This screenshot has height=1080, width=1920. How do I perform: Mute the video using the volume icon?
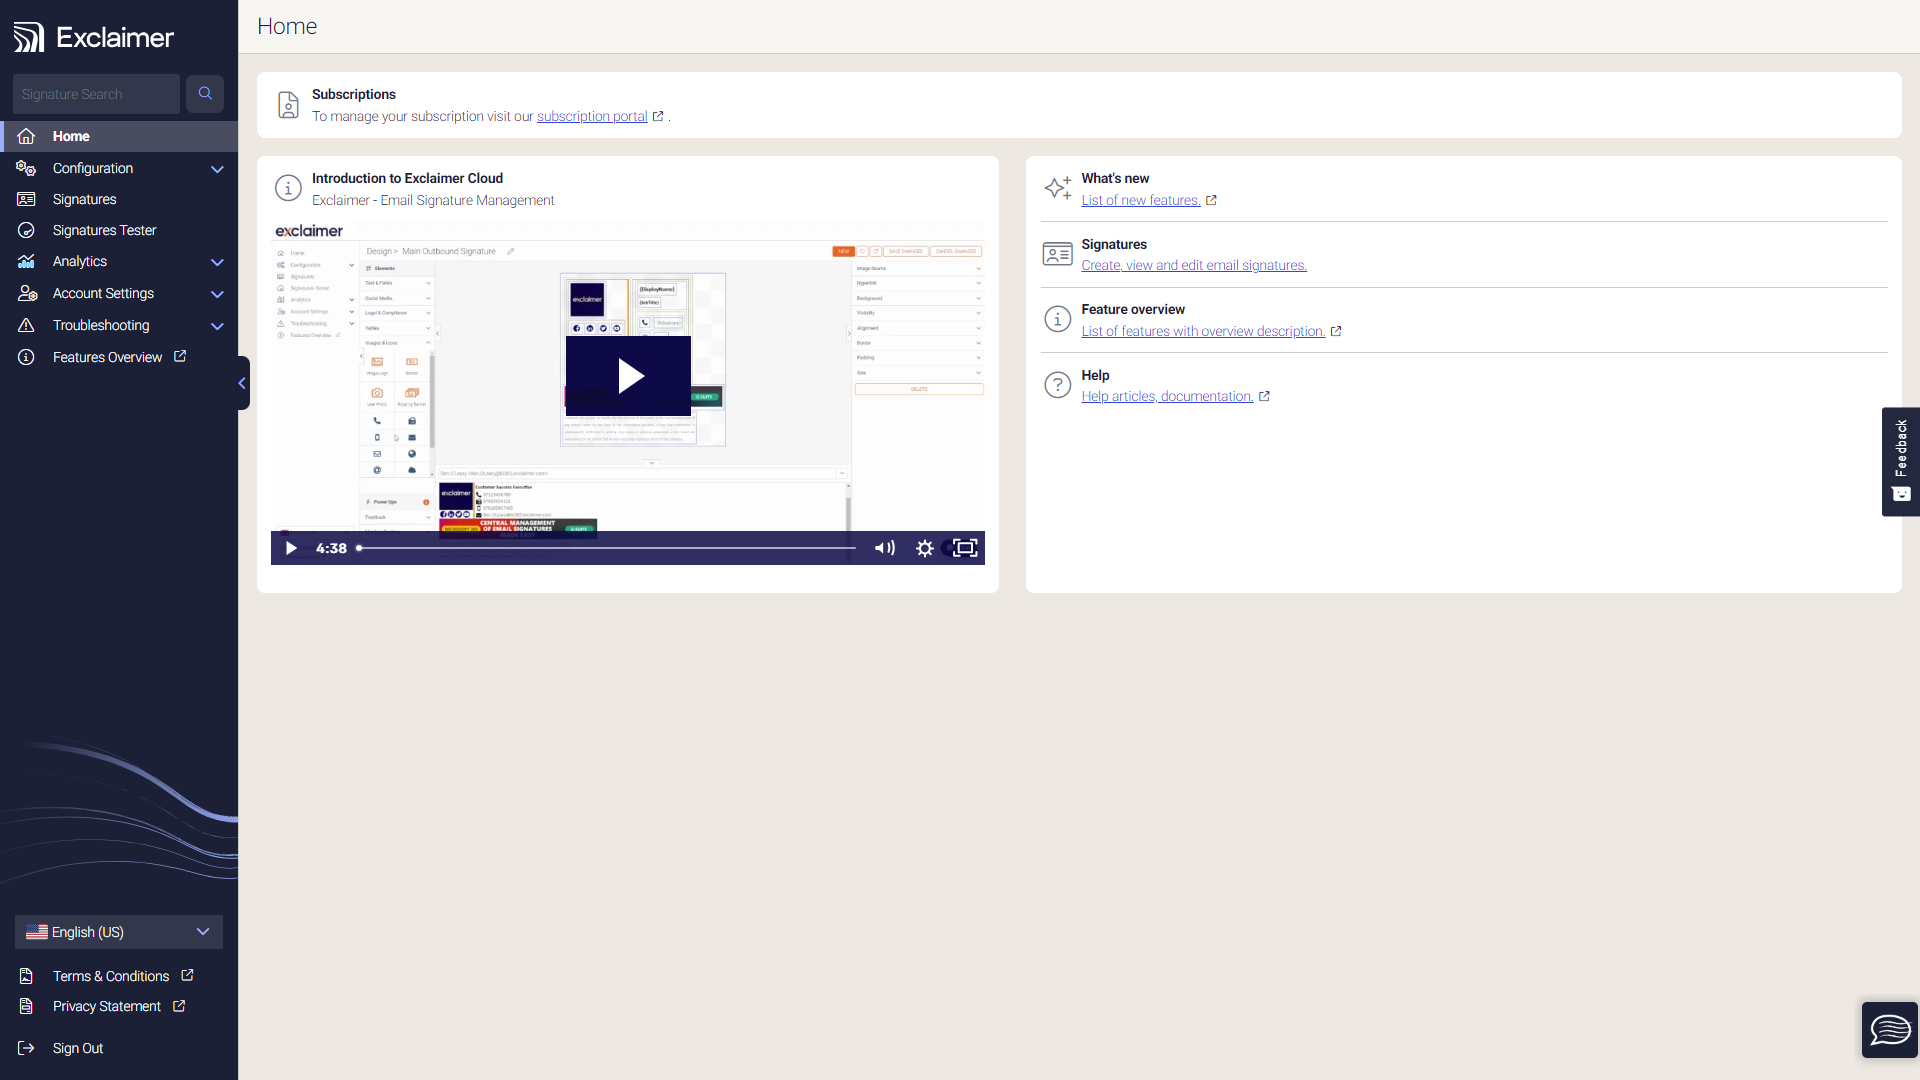point(884,548)
